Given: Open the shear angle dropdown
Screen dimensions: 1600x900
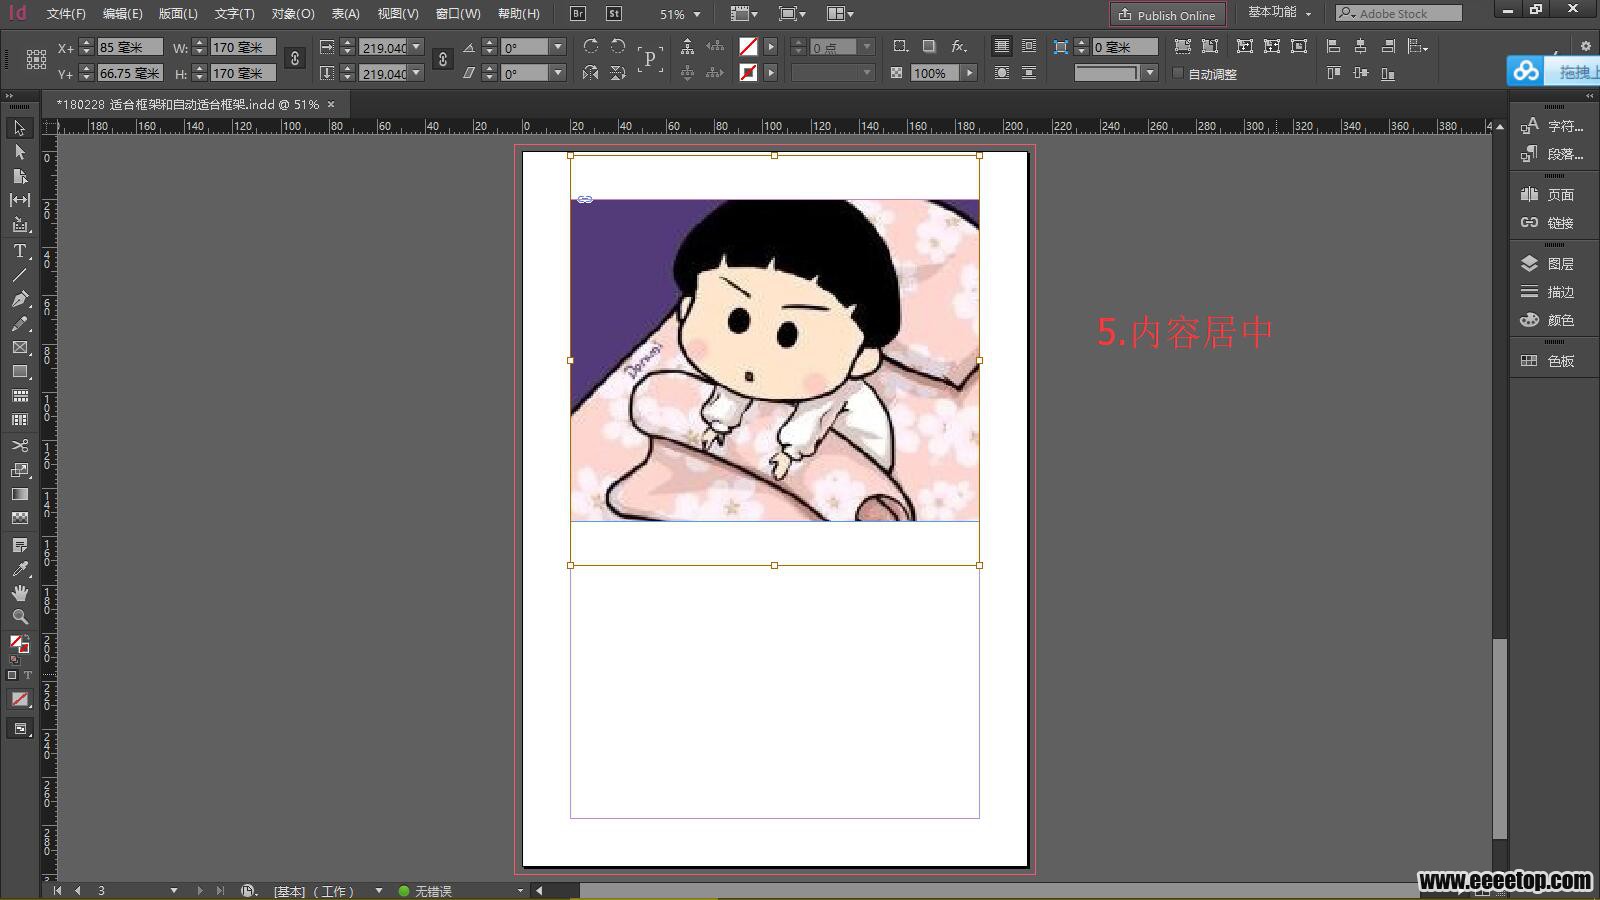Looking at the screenshot, I should (x=558, y=73).
